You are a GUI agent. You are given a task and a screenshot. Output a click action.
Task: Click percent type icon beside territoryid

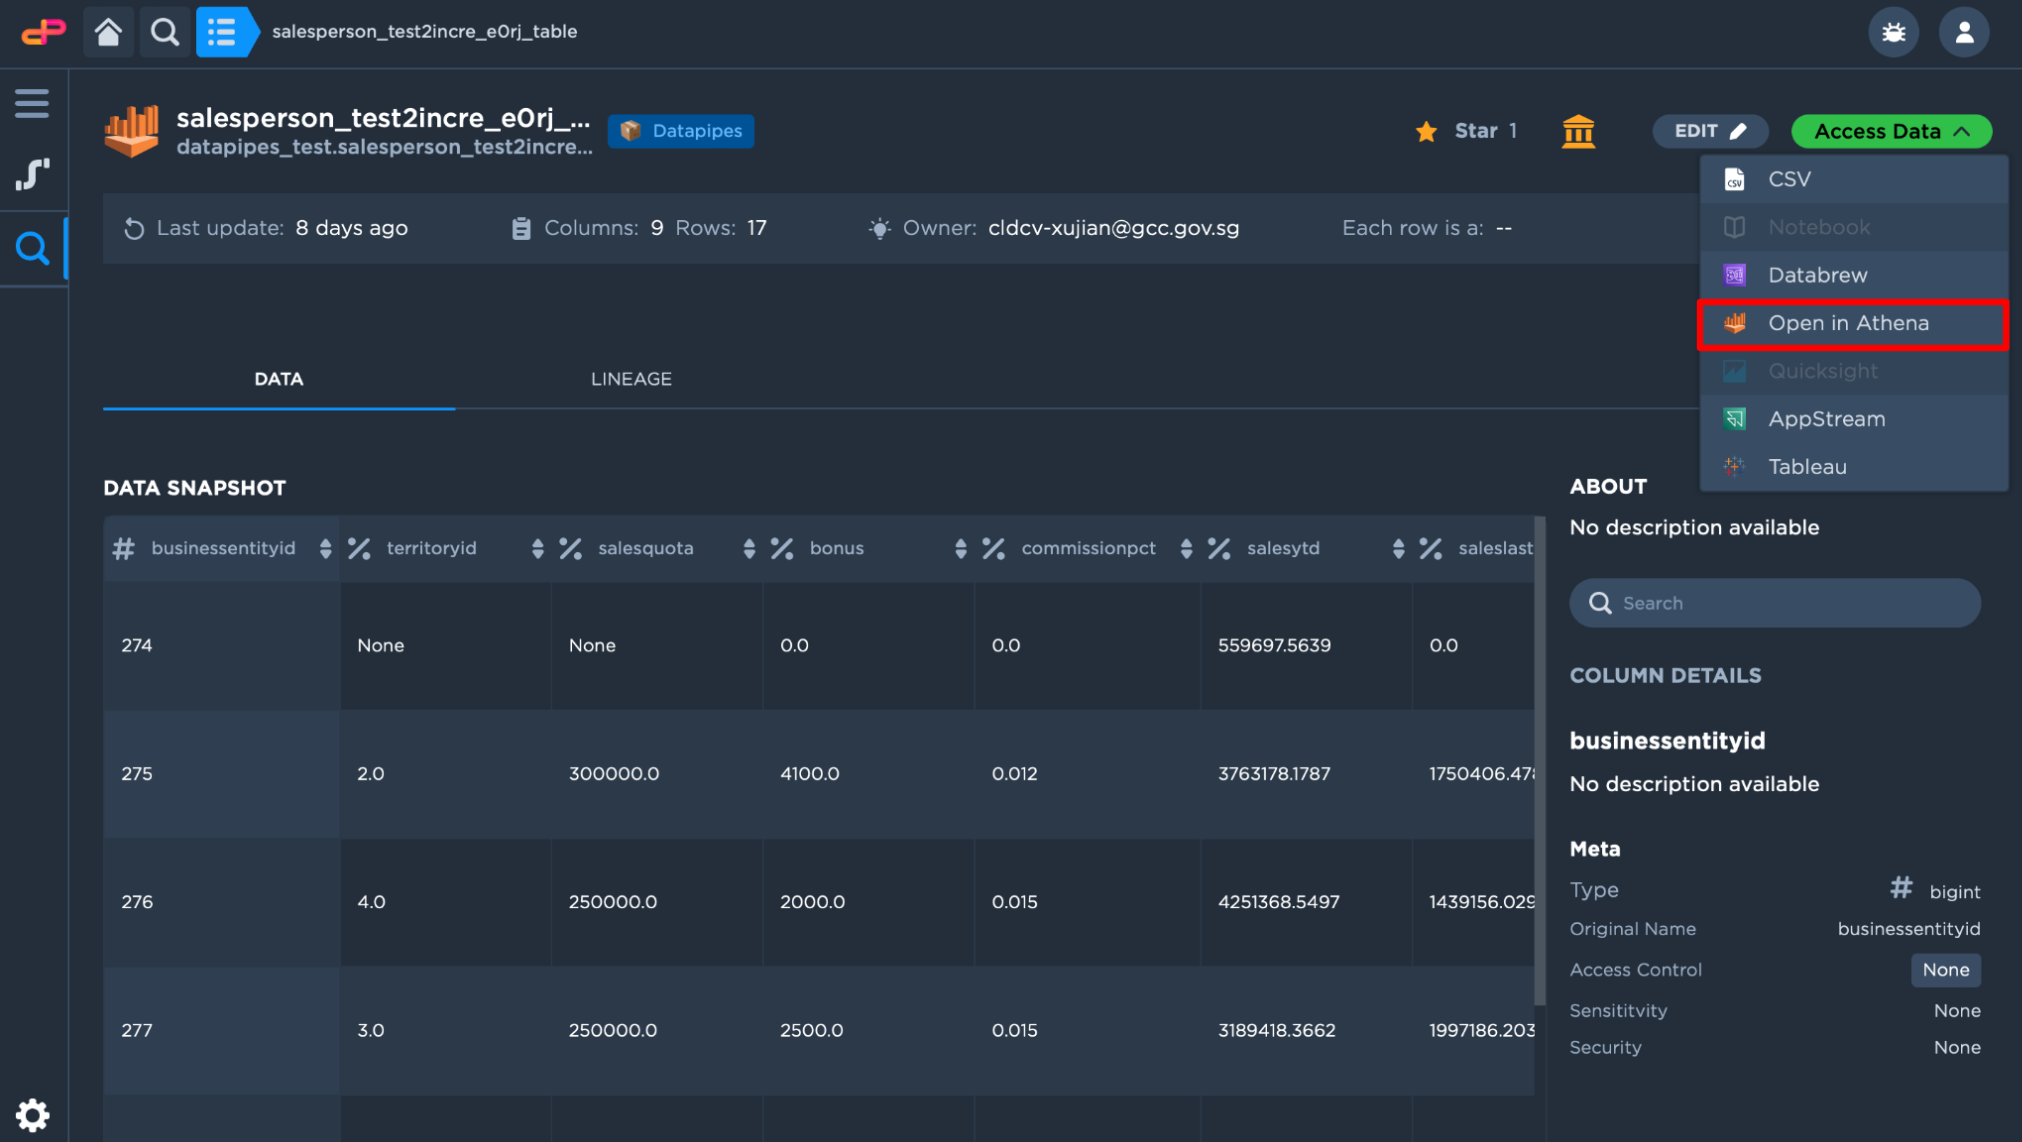pyautogui.click(x=359, y=548)
